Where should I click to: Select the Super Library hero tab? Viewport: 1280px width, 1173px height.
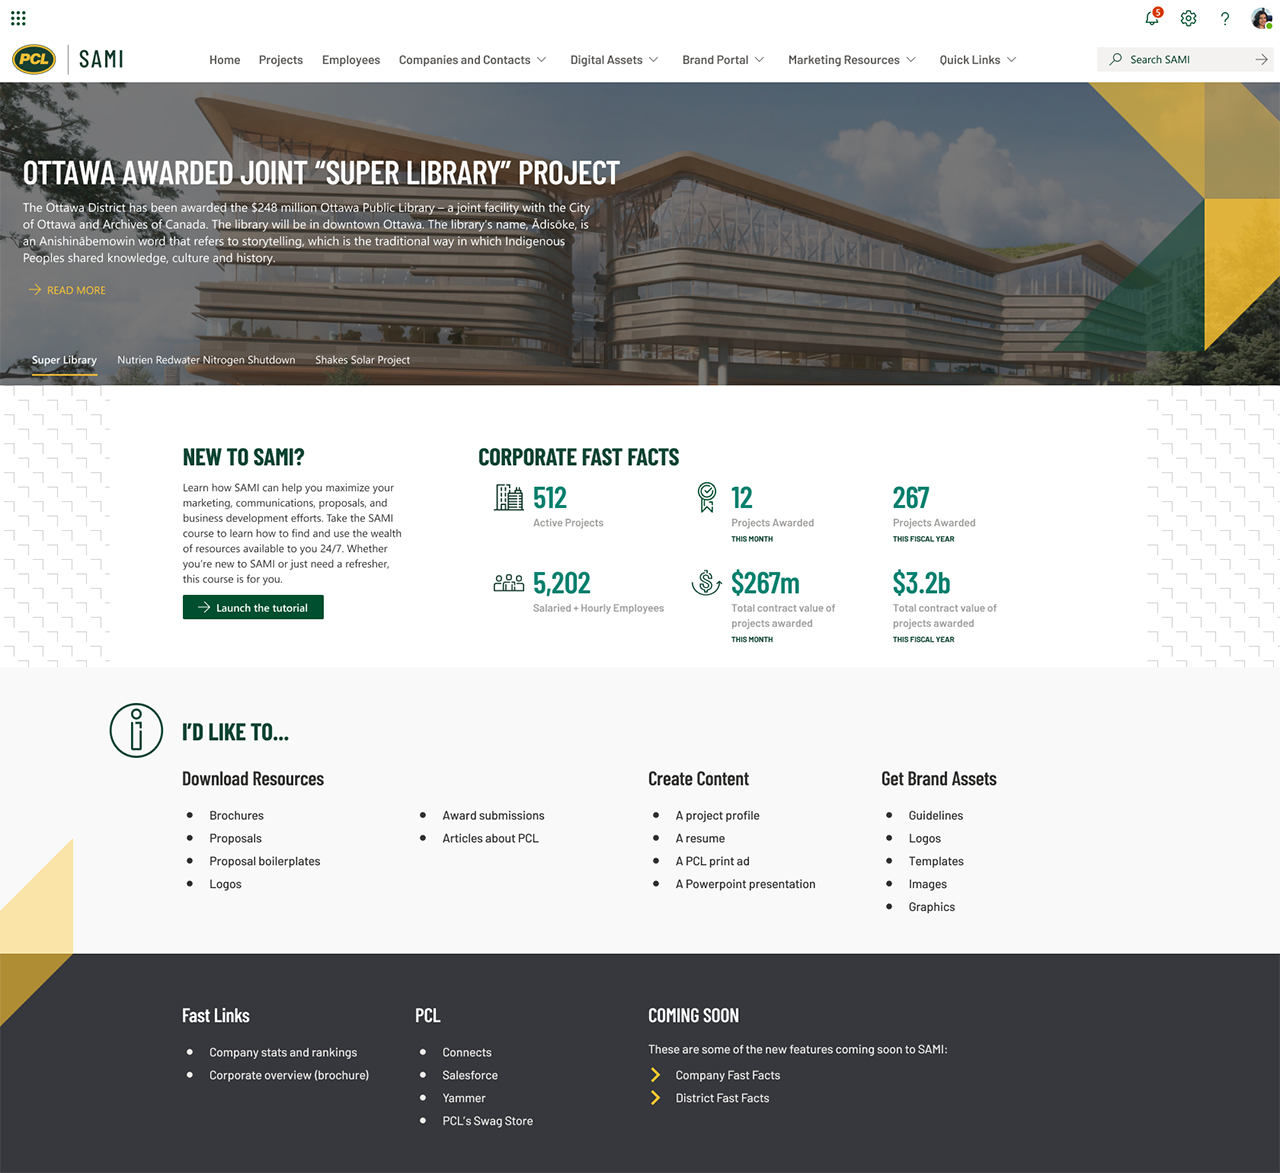coord(64,360)
